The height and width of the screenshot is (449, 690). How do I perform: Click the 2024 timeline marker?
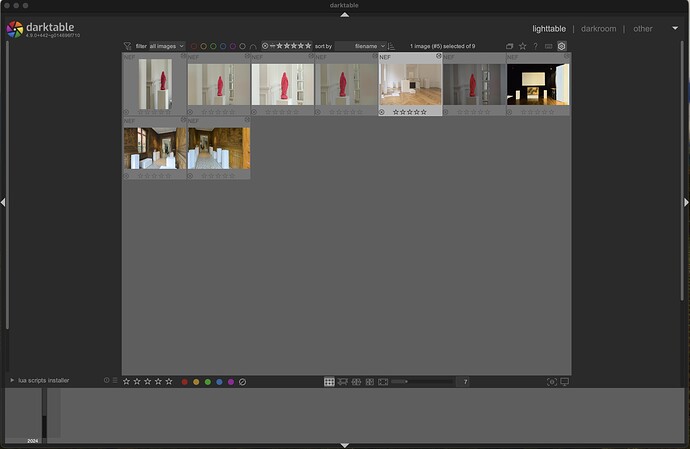[x=33, y=441]
